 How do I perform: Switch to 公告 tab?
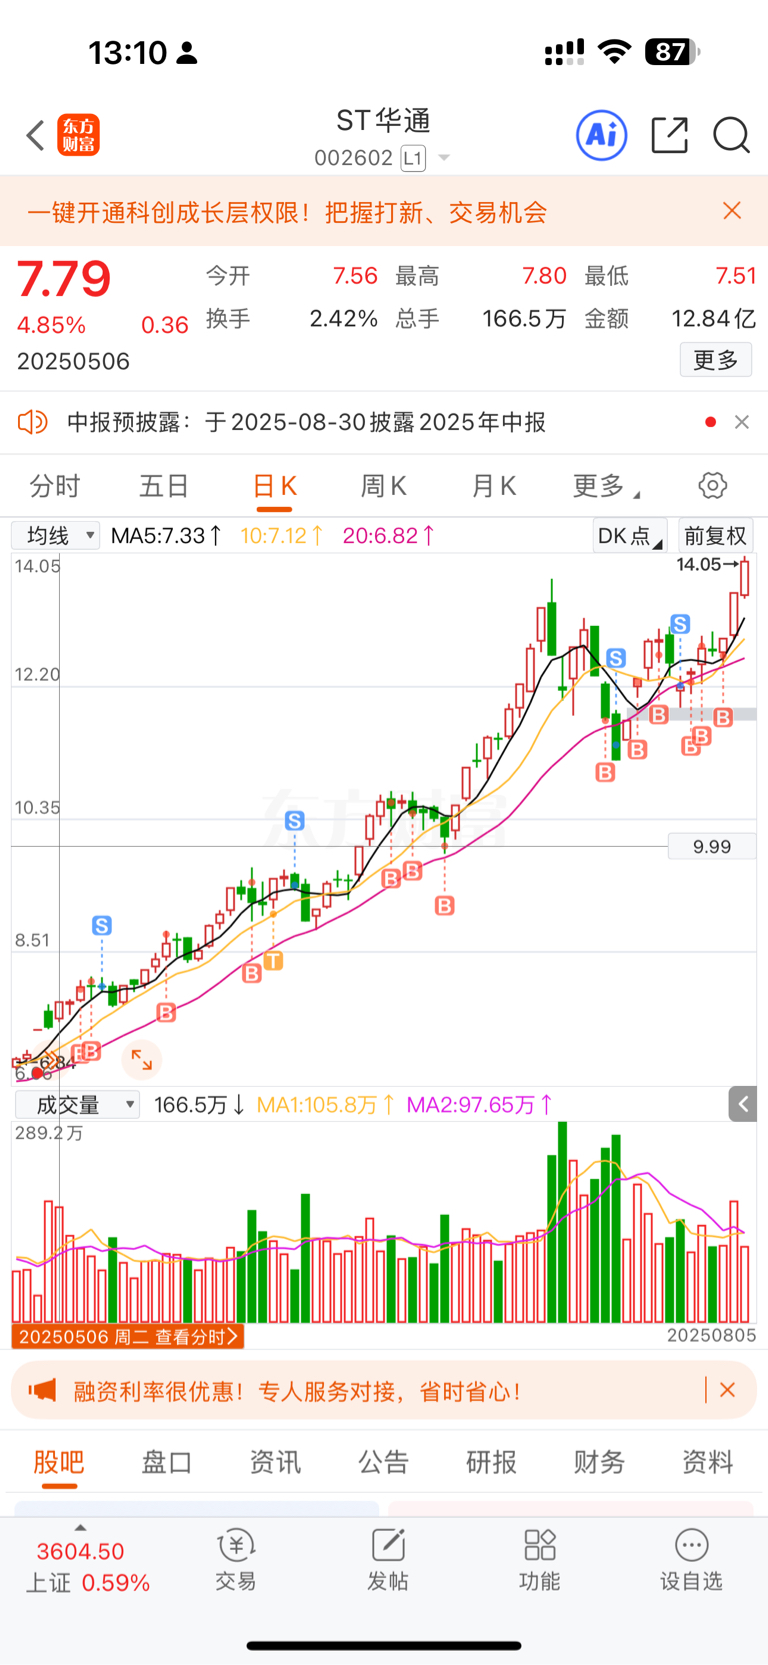[384, 1462]
